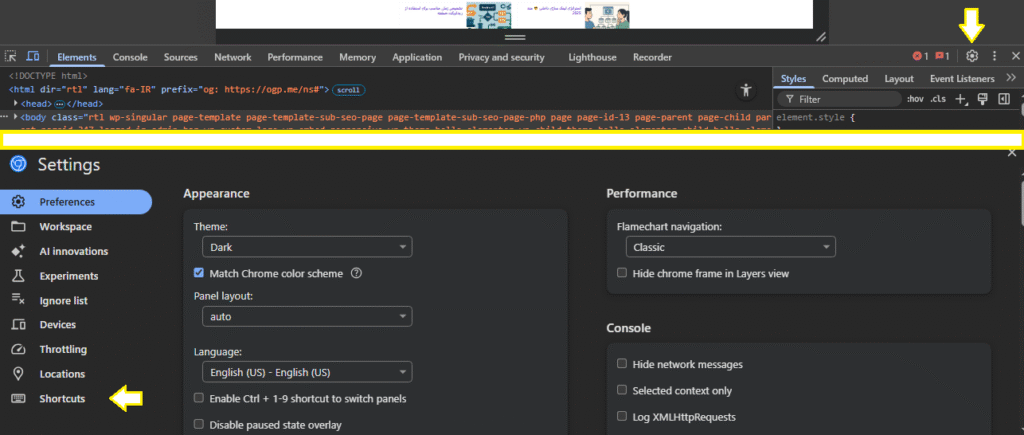
Task: Click the three dots before body element
Action: [x=5, y=118]
